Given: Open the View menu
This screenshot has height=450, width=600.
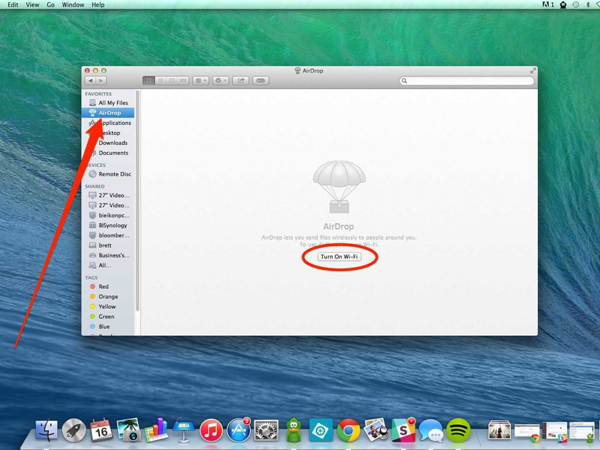Looking at the screenshot, I should pyautogui.click(x=32, y=5).
